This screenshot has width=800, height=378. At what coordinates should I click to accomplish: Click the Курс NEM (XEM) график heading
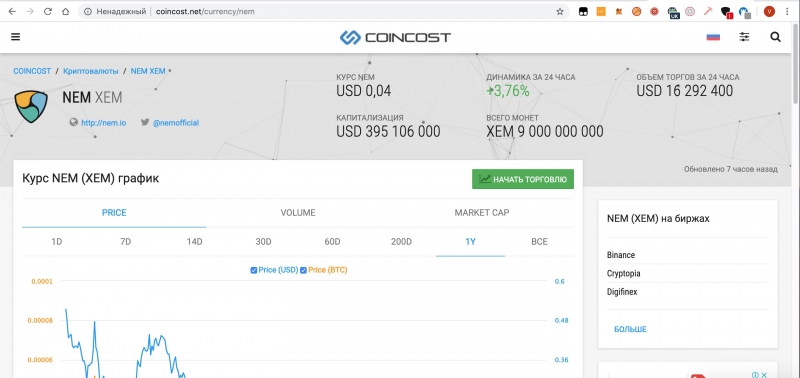91,179
